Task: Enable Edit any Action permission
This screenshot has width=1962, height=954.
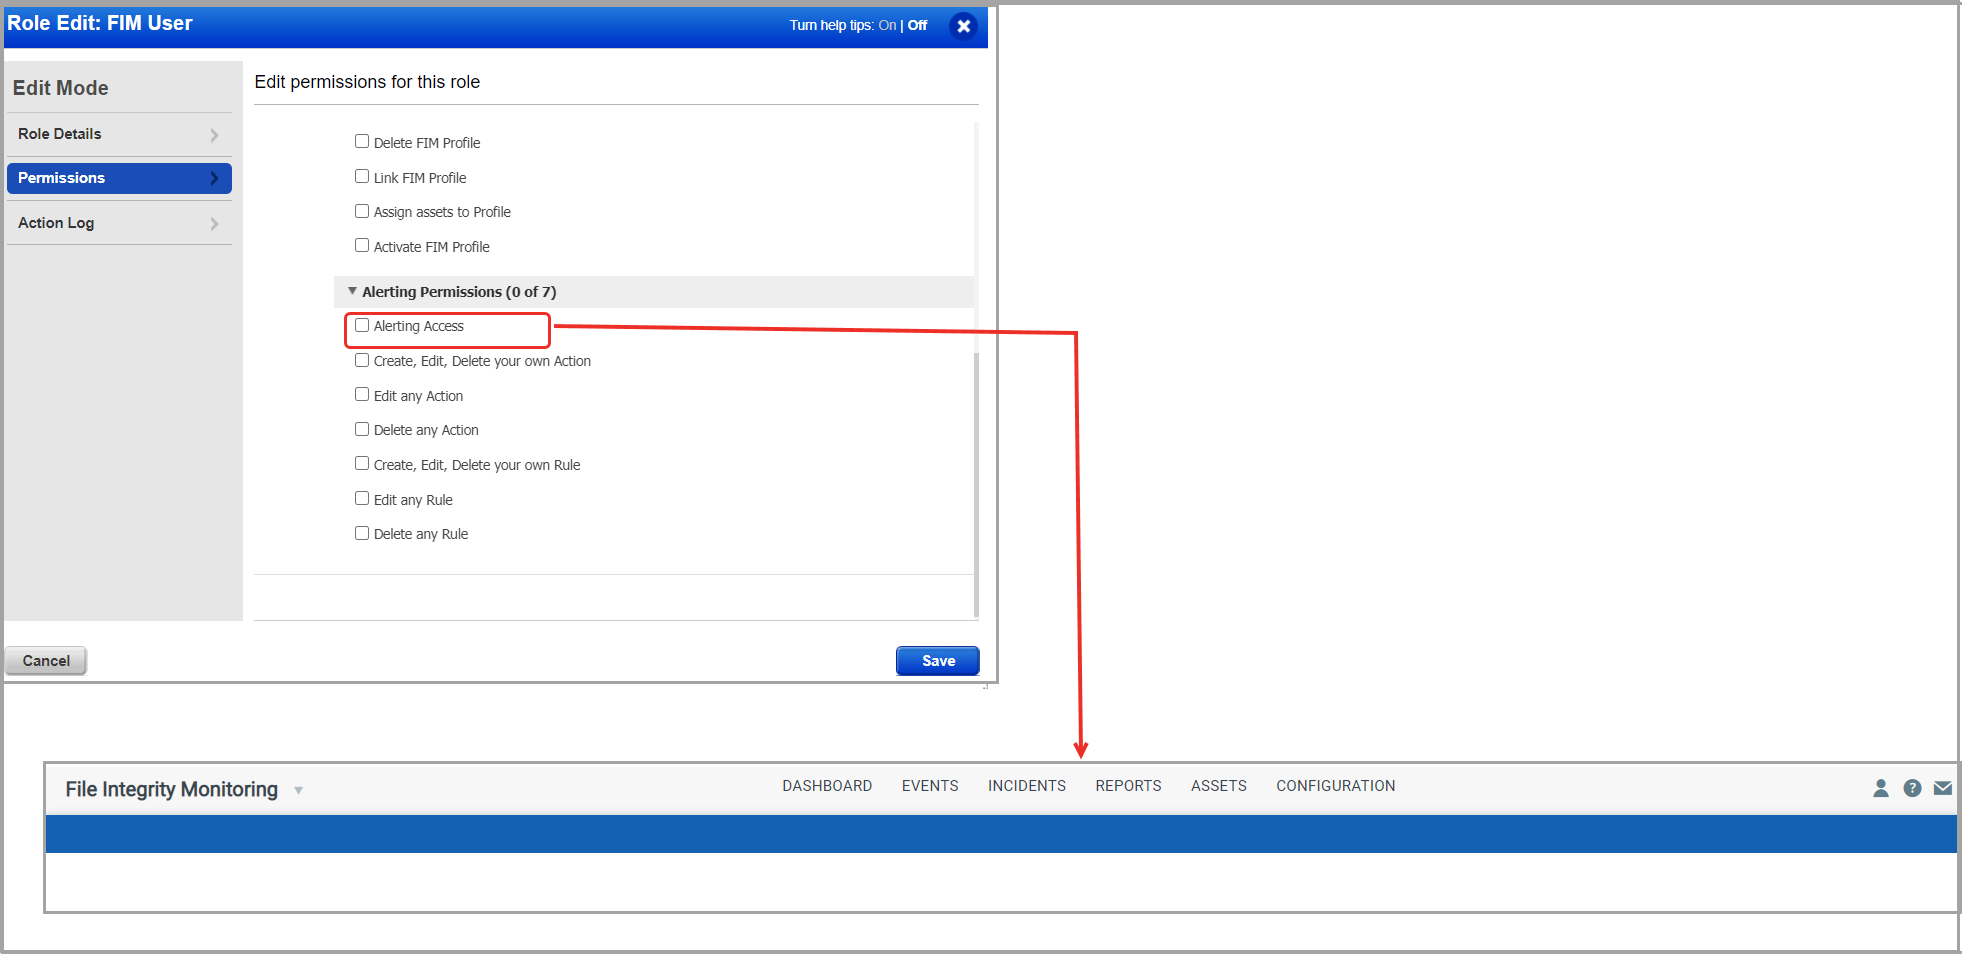Action: coord(362,395)
